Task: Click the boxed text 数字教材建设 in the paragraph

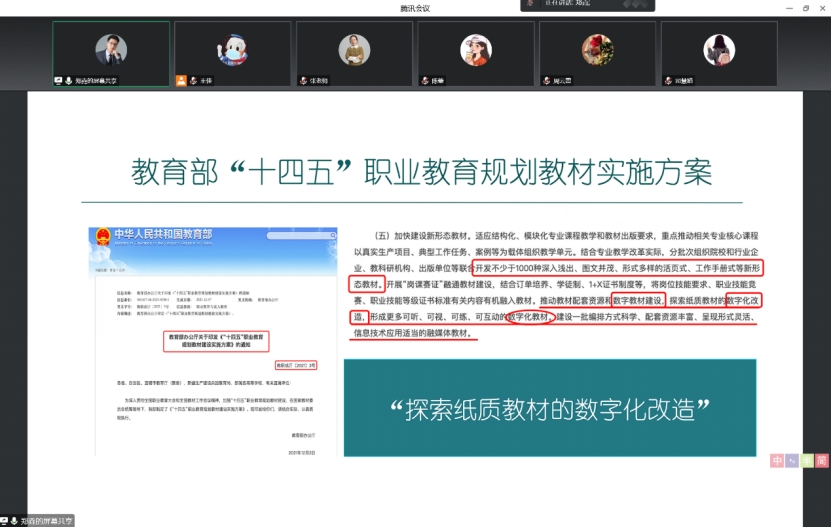Action: (638, 301)
